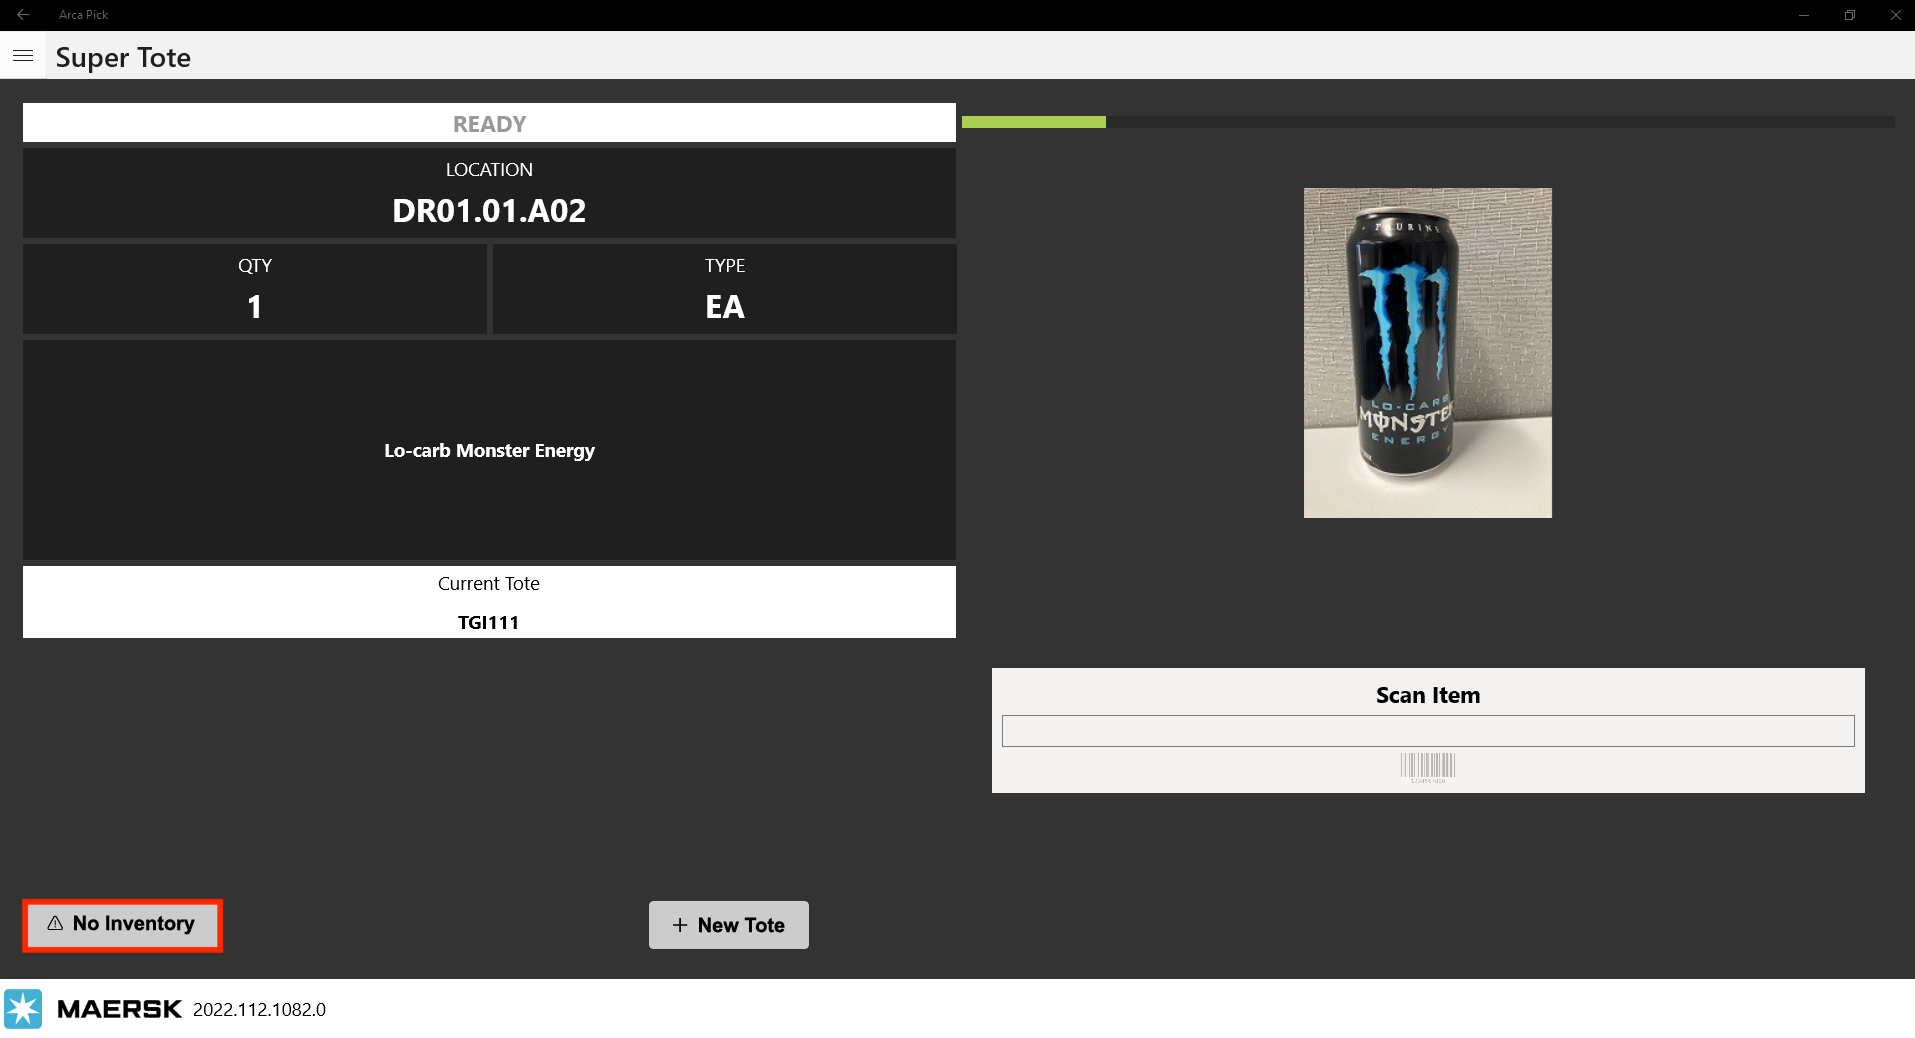
Task: Click the back arrow in title bar
Action: [23, 15]
